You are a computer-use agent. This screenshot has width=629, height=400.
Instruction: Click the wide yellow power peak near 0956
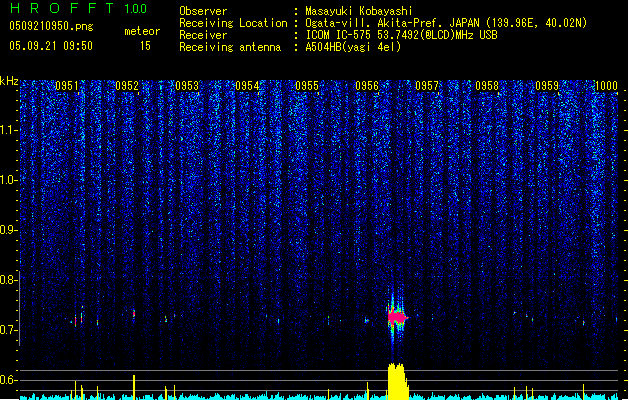[398, 381]
